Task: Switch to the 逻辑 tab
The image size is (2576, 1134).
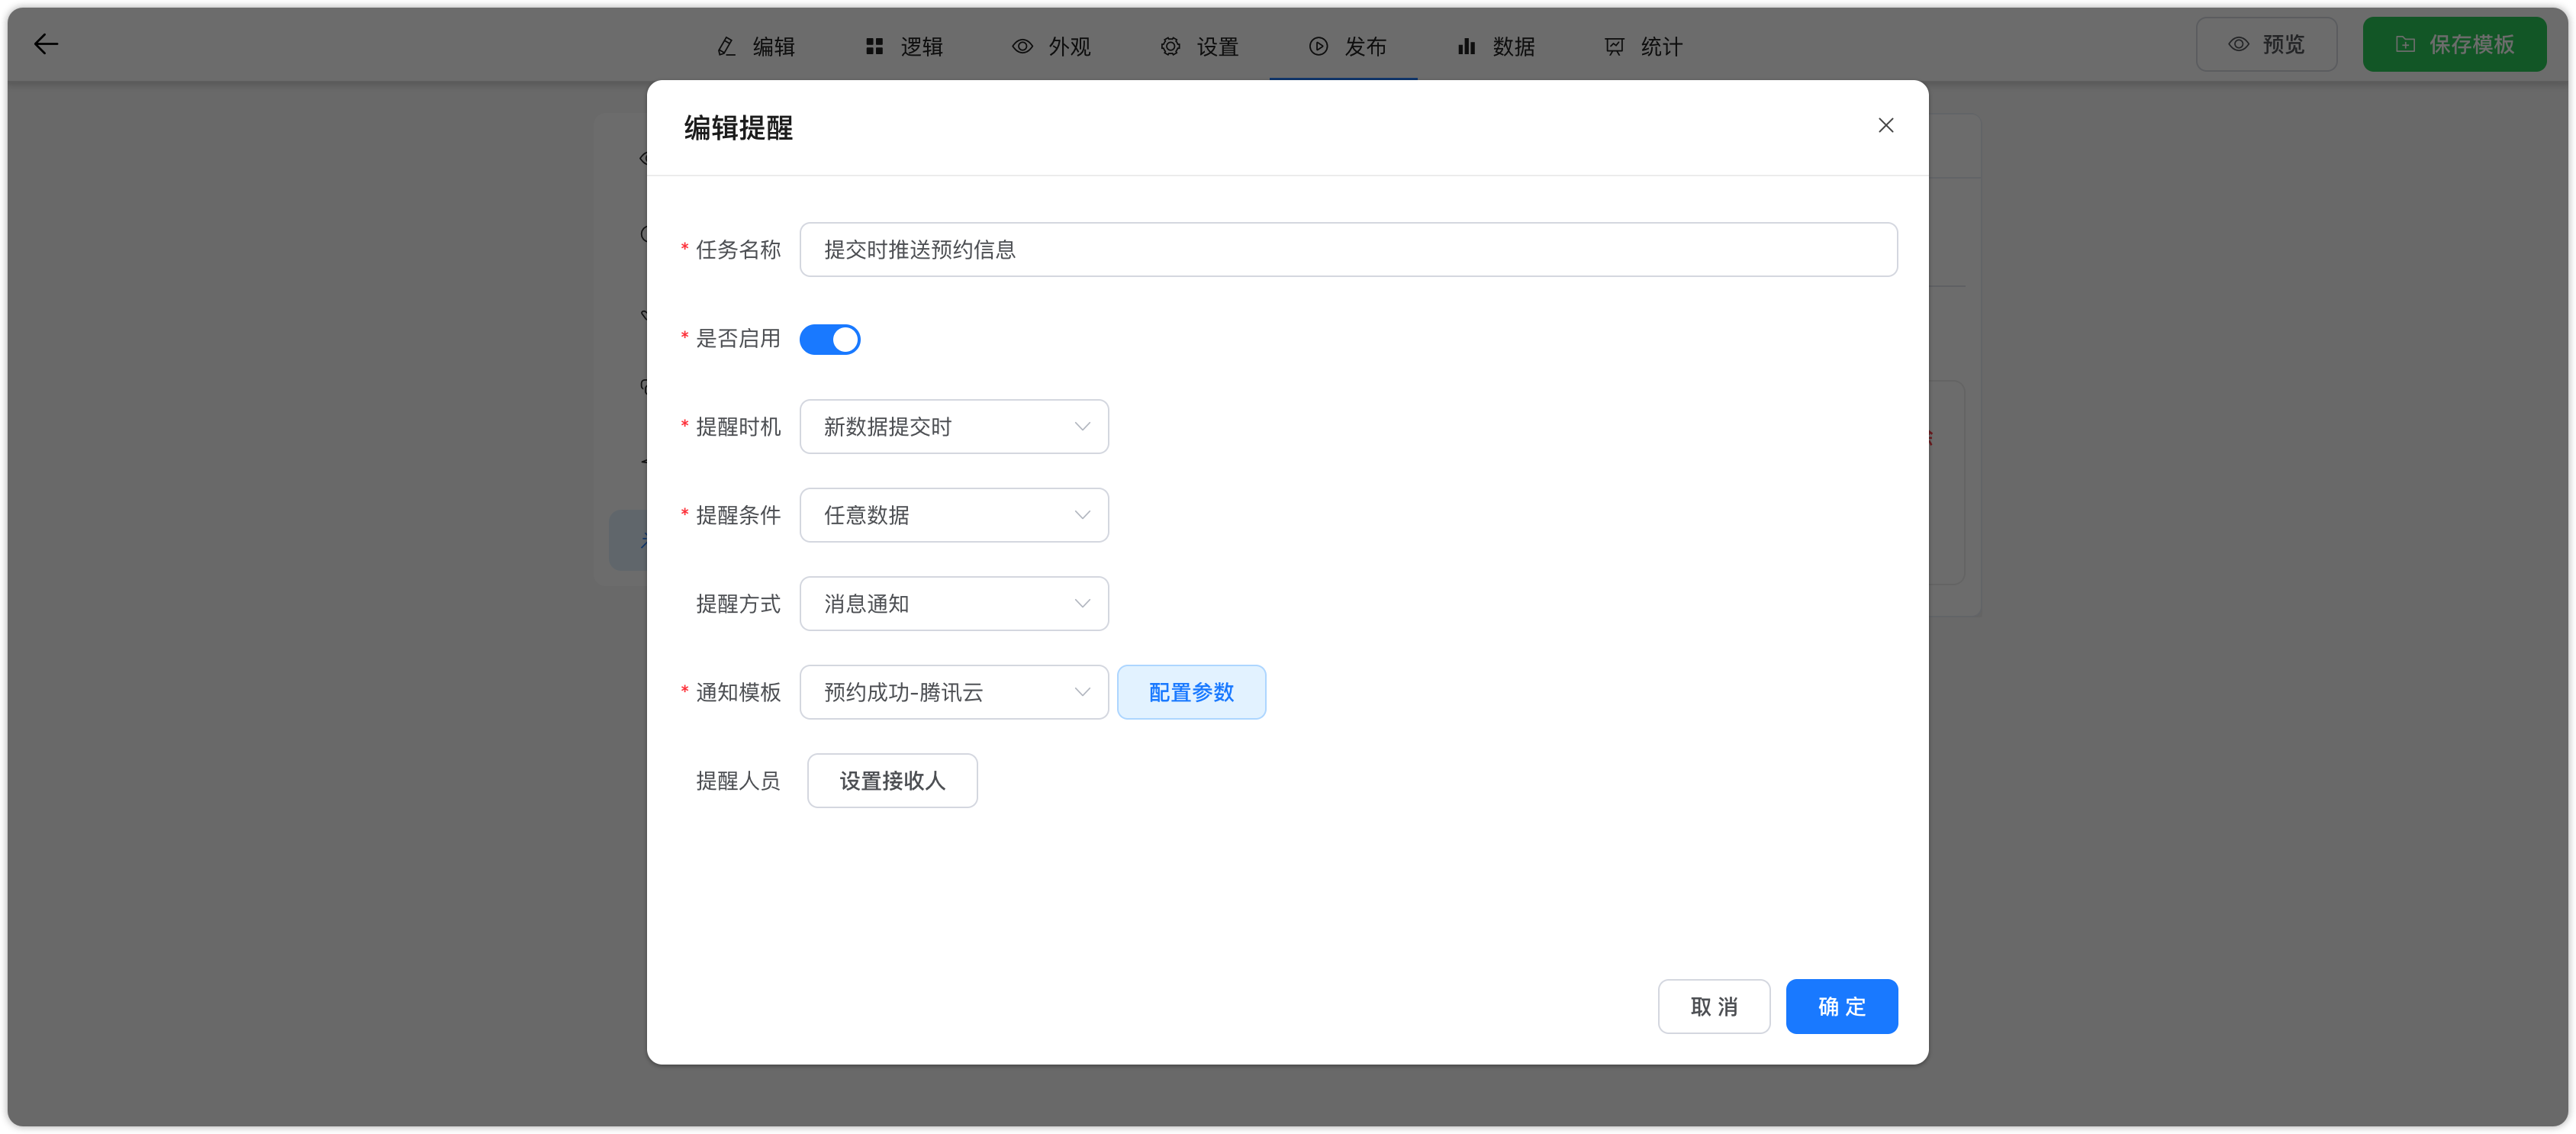Action: coord(904,46)
